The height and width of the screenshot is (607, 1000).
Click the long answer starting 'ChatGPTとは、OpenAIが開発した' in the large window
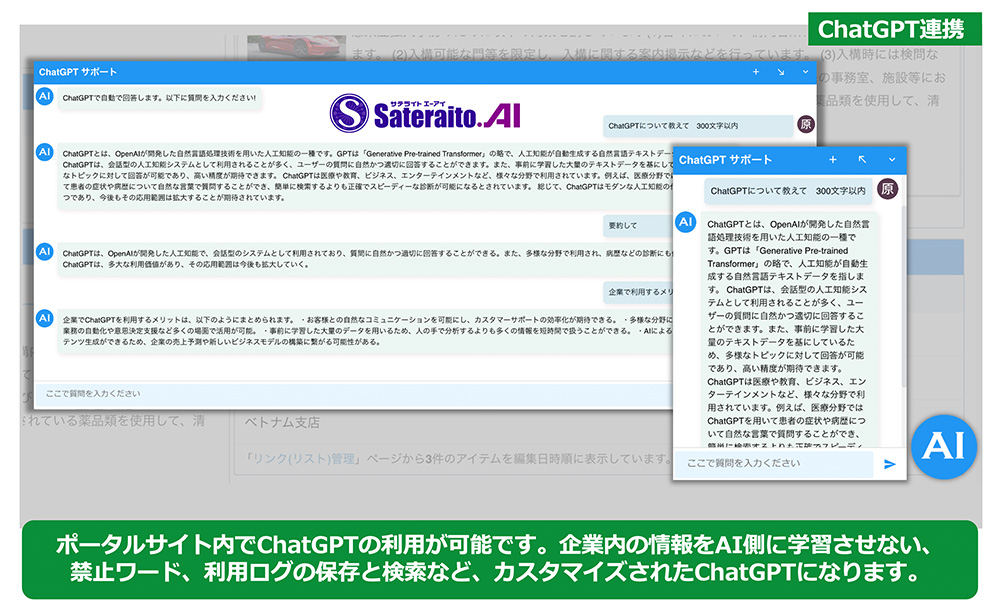pyautogui.click(x=365, y=175)
